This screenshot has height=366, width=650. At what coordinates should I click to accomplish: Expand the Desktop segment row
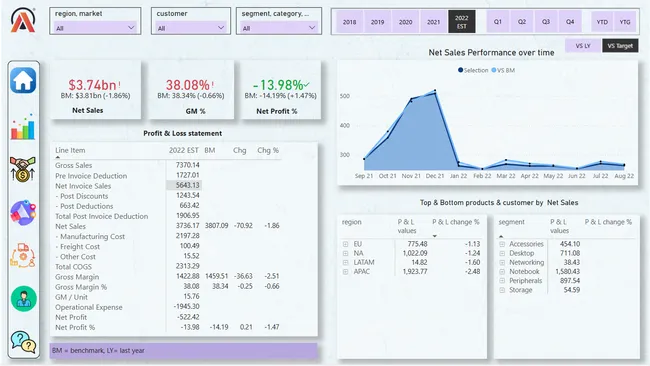click(x=502, y=253)
